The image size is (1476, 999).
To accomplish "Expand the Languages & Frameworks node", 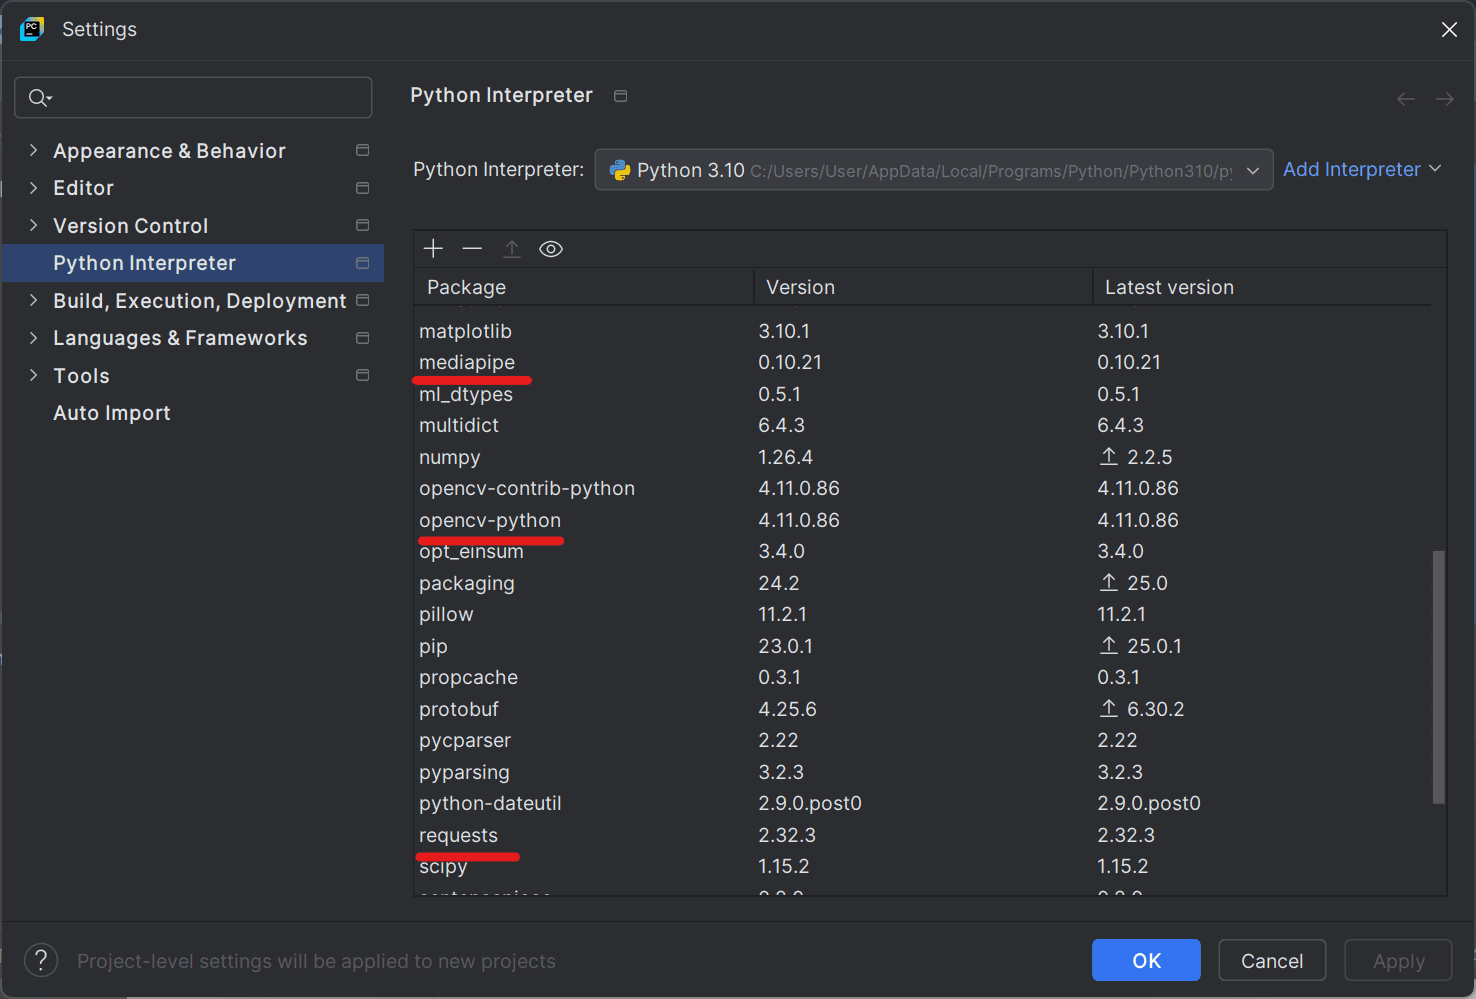I will pos(34,338).
